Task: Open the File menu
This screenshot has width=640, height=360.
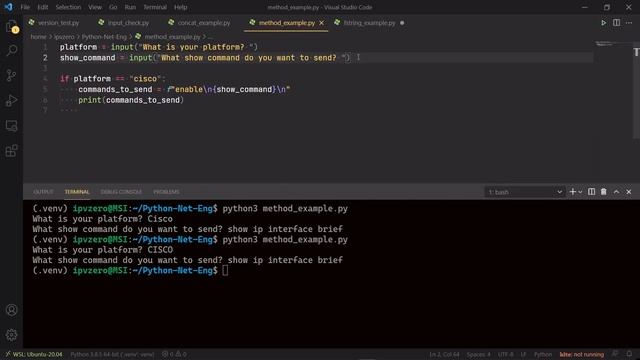Action: click(25, 7)
